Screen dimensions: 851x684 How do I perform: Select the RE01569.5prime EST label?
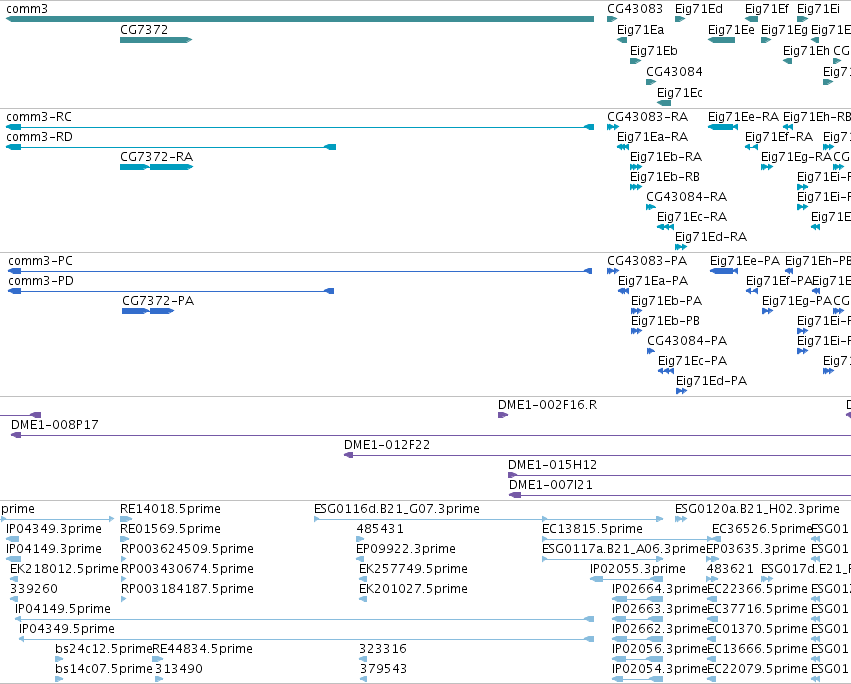[170, 529]
